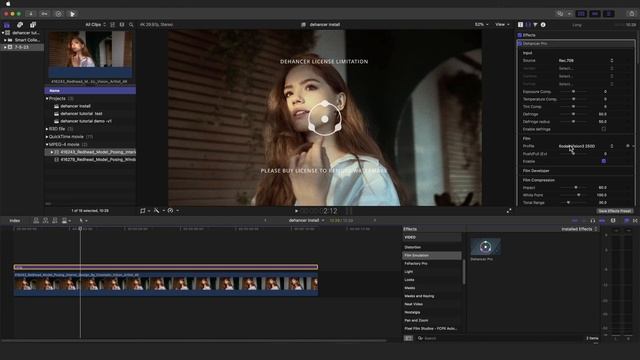Select the Looks effects category
The height and width of the screenshot is (360, 640).
point(432,280)
